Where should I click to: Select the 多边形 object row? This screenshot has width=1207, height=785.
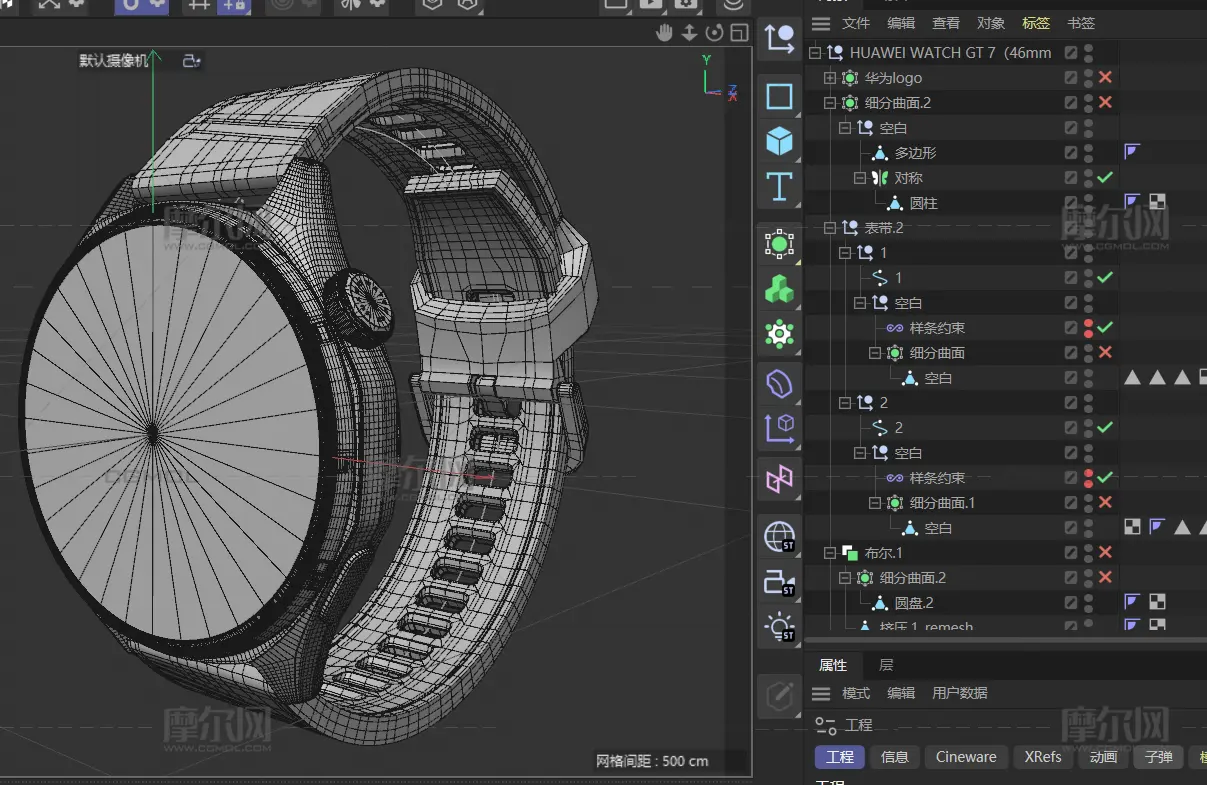tap(916, 152)
